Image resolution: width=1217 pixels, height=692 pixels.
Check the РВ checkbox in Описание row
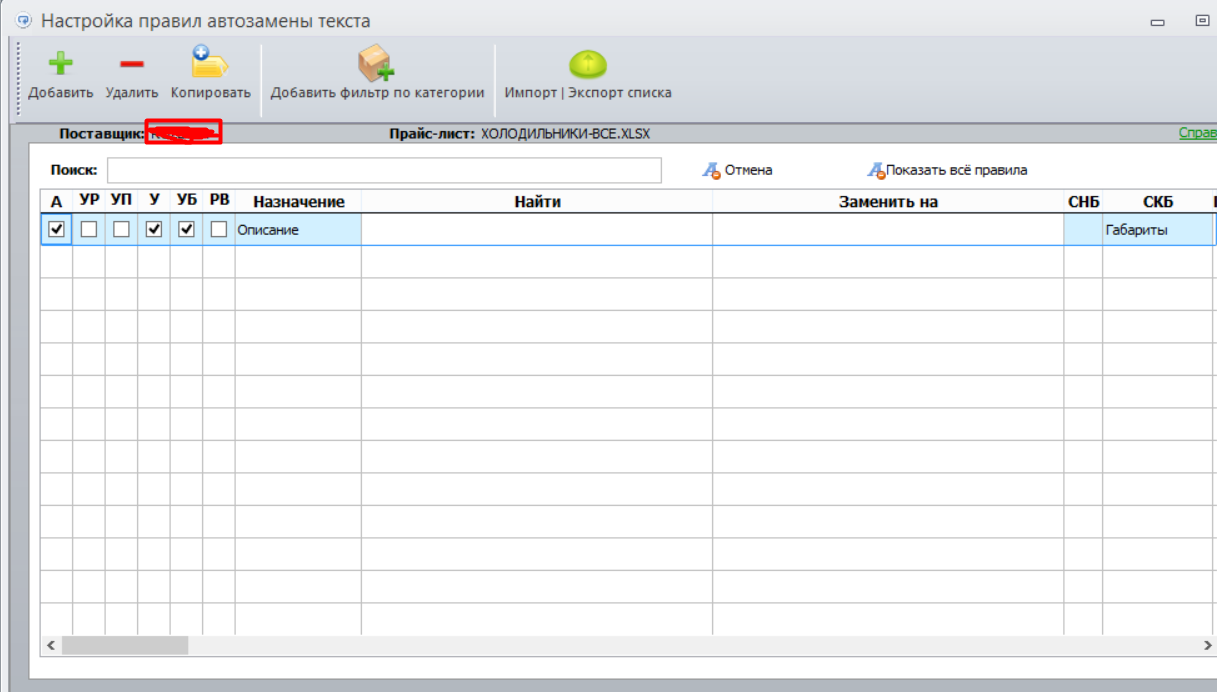point(218,229)
